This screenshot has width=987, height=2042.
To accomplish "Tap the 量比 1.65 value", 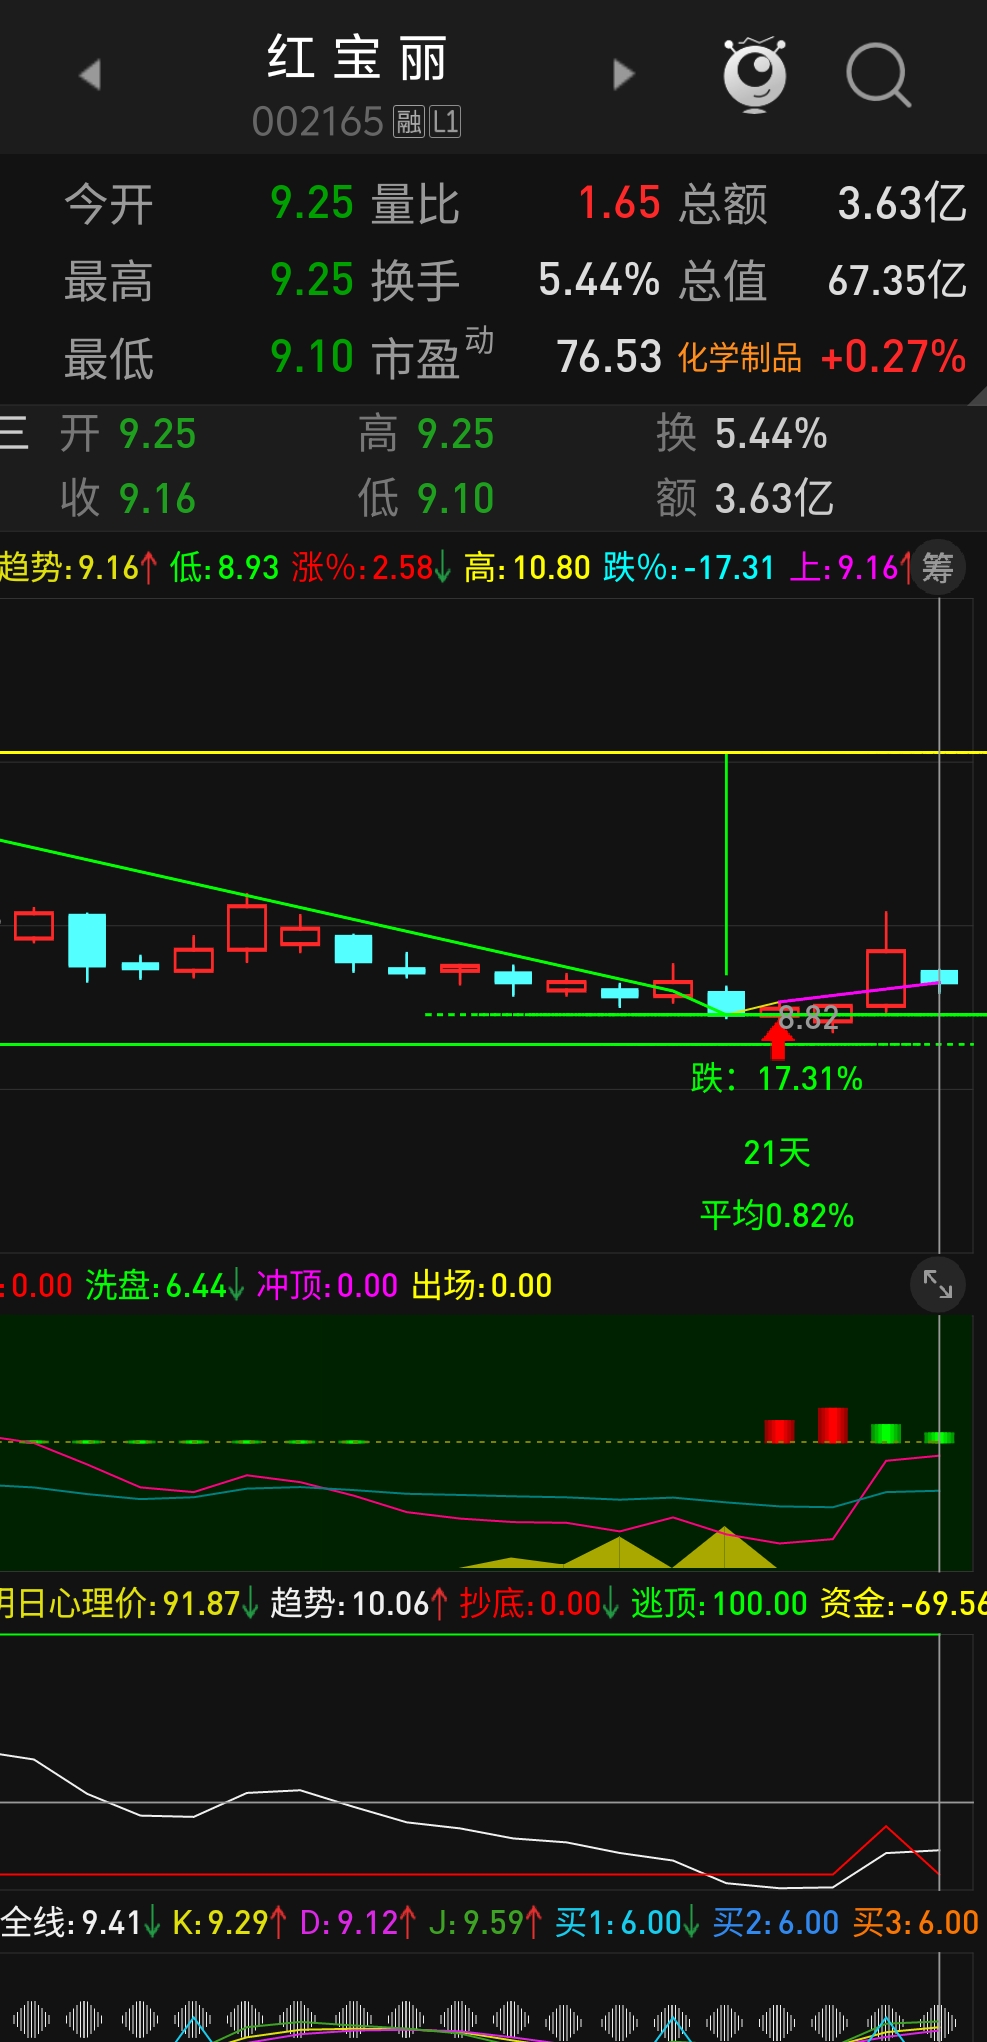I will (619, 203).
